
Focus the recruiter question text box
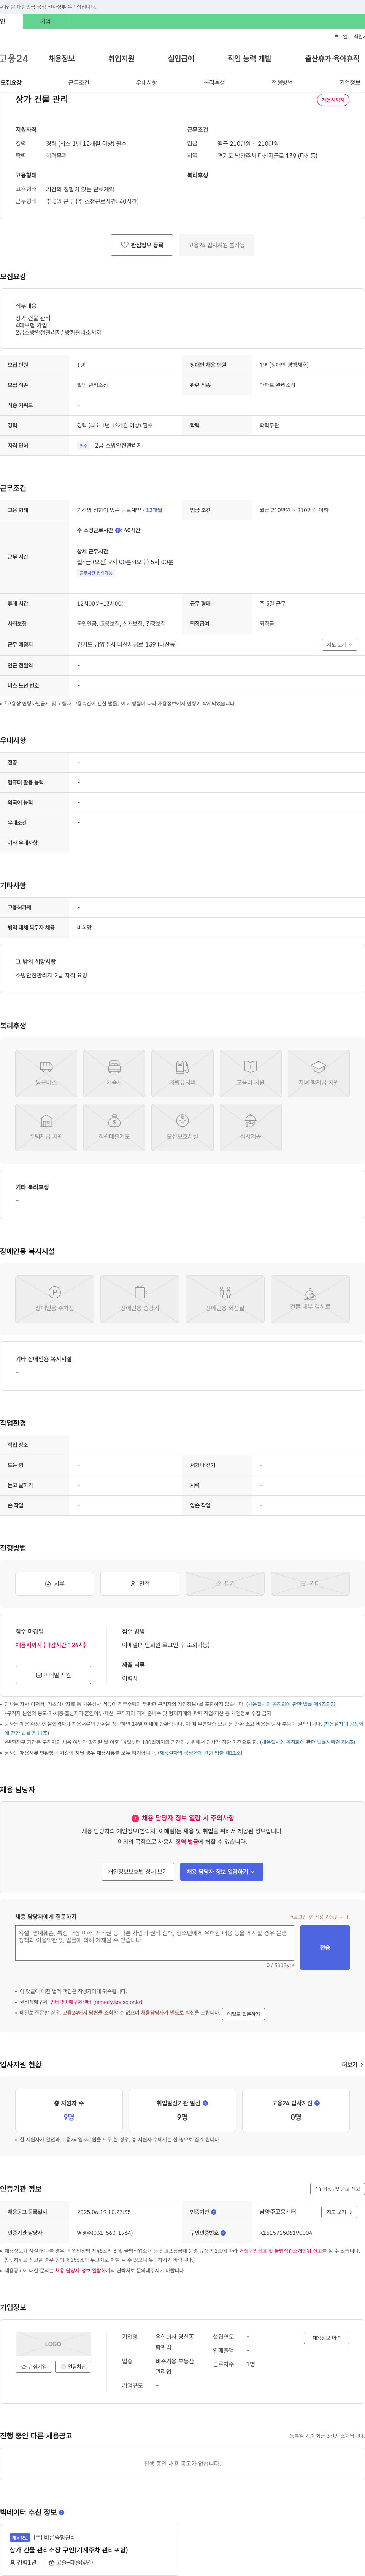pyautogui.click(x=155, y=1943)
